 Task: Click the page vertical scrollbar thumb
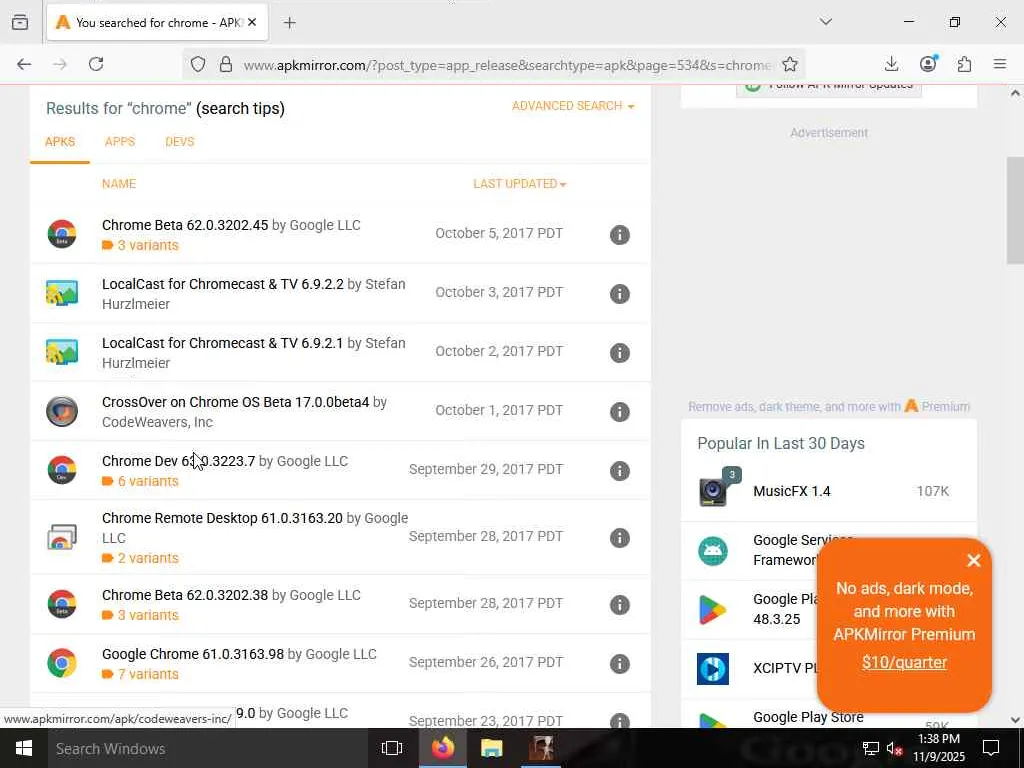click(1016, 210)
